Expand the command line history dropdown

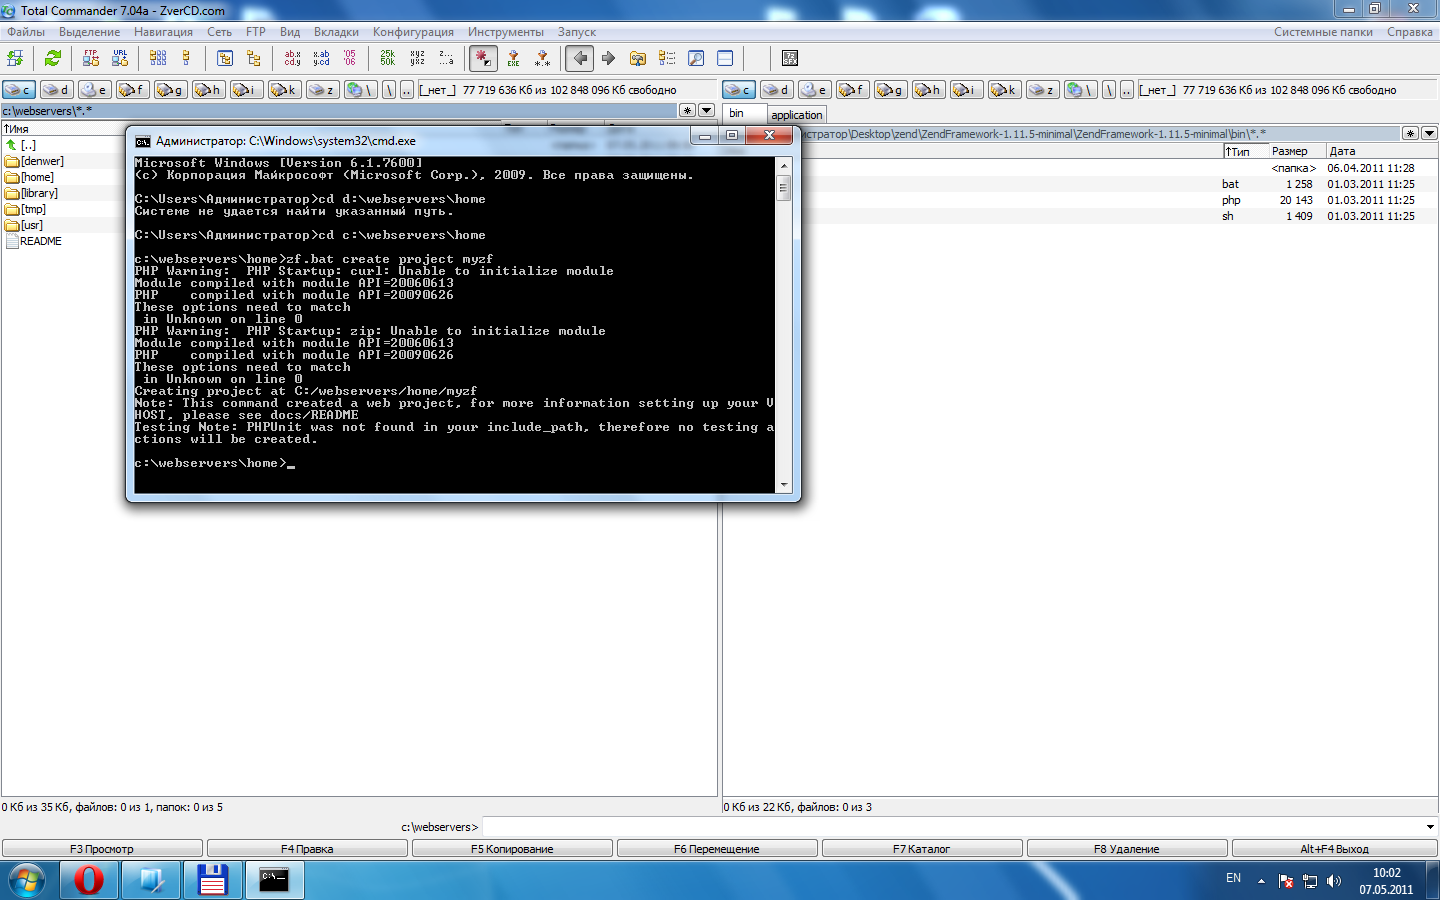[x=1429, y=827]
